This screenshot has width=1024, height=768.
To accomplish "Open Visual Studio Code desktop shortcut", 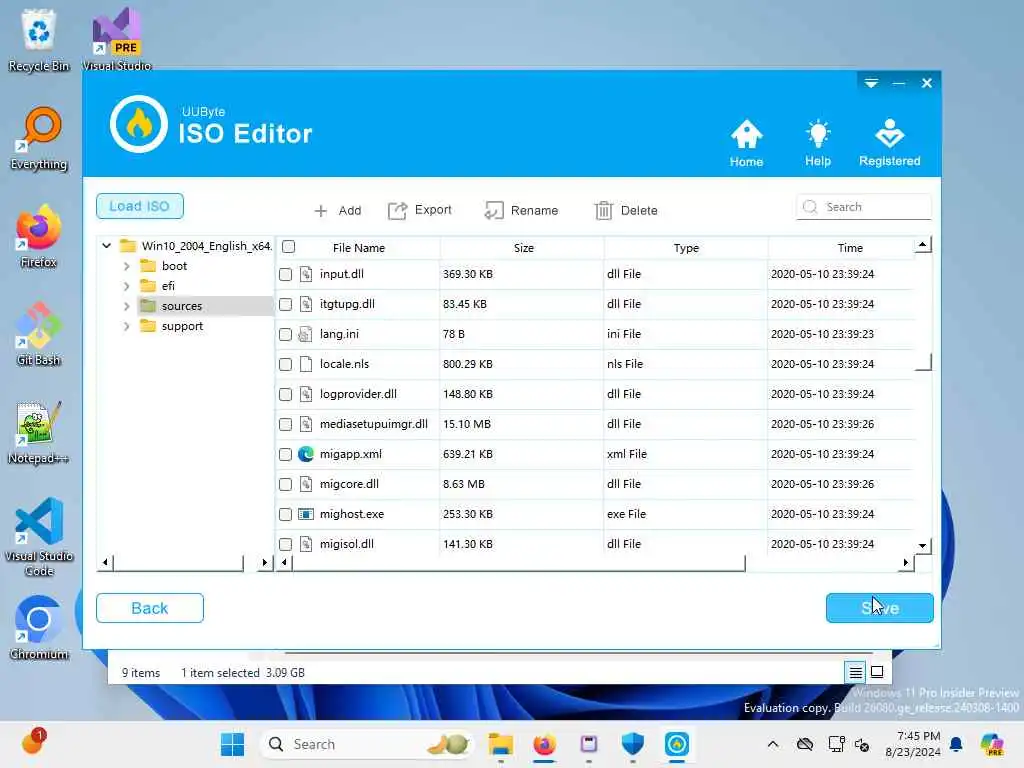I will coord(39,537).
